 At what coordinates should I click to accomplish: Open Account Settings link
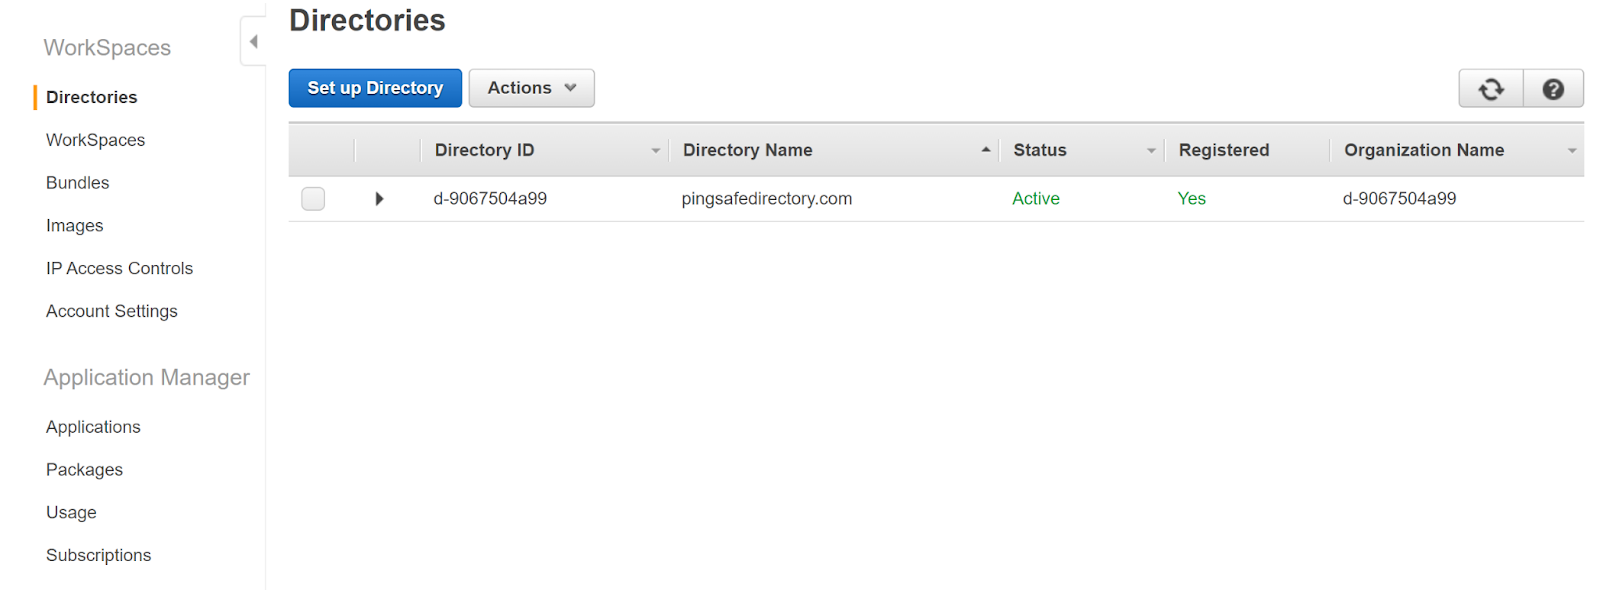[x=111, y=311]
